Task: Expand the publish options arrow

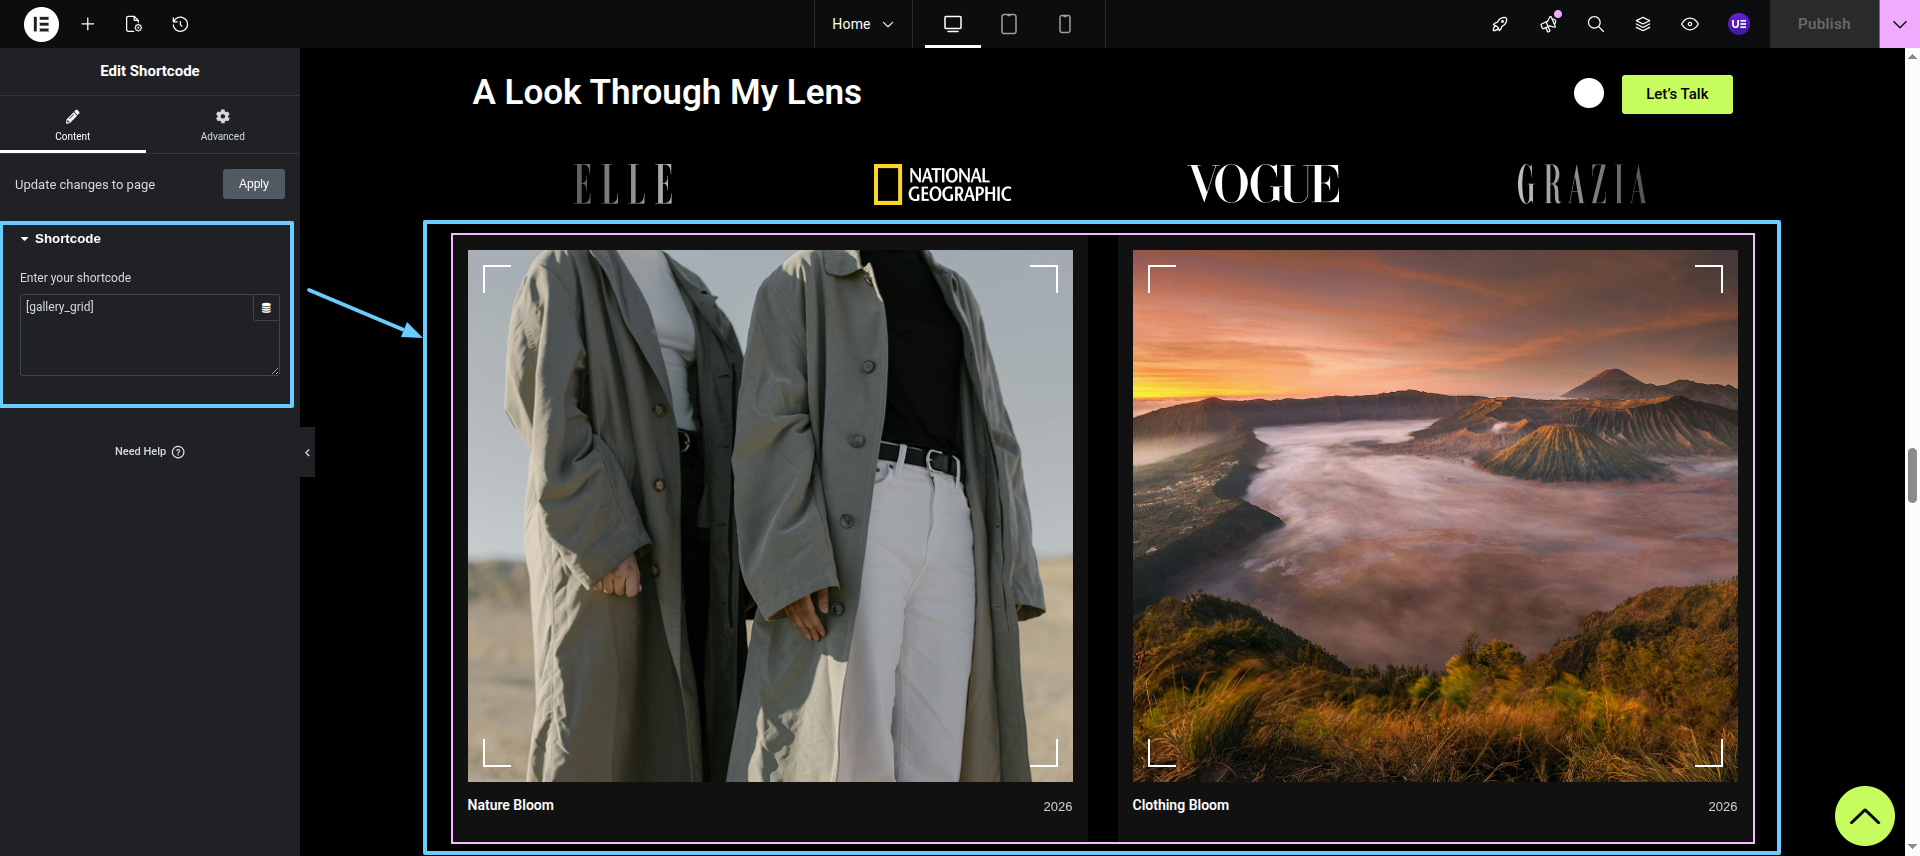Action: pyautogui.click(x=1899, y=24)
